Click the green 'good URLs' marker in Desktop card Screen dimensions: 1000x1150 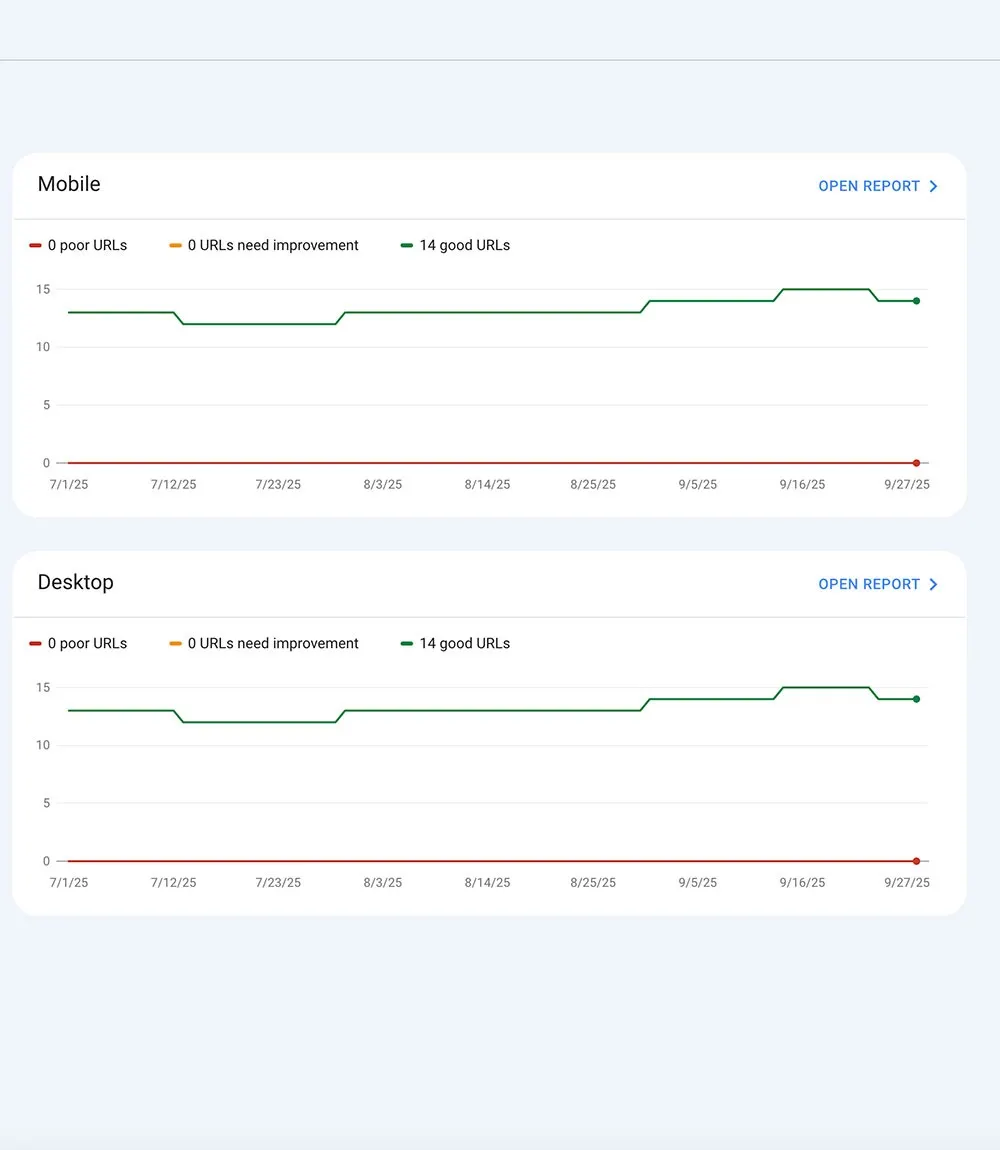click(x=405, y=643)
